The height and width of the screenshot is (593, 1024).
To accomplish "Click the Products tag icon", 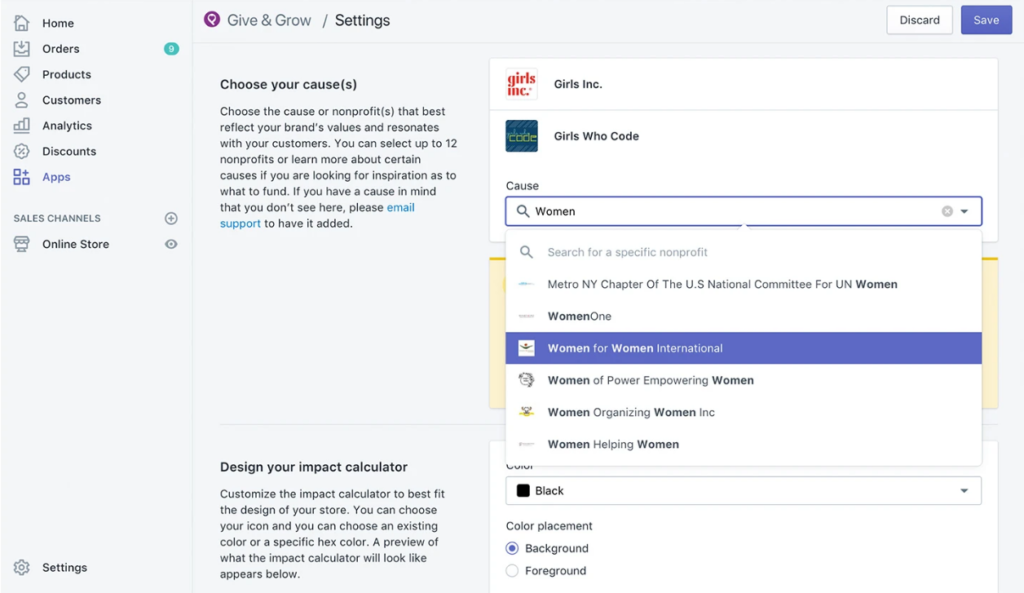I will tap(22, 74).
